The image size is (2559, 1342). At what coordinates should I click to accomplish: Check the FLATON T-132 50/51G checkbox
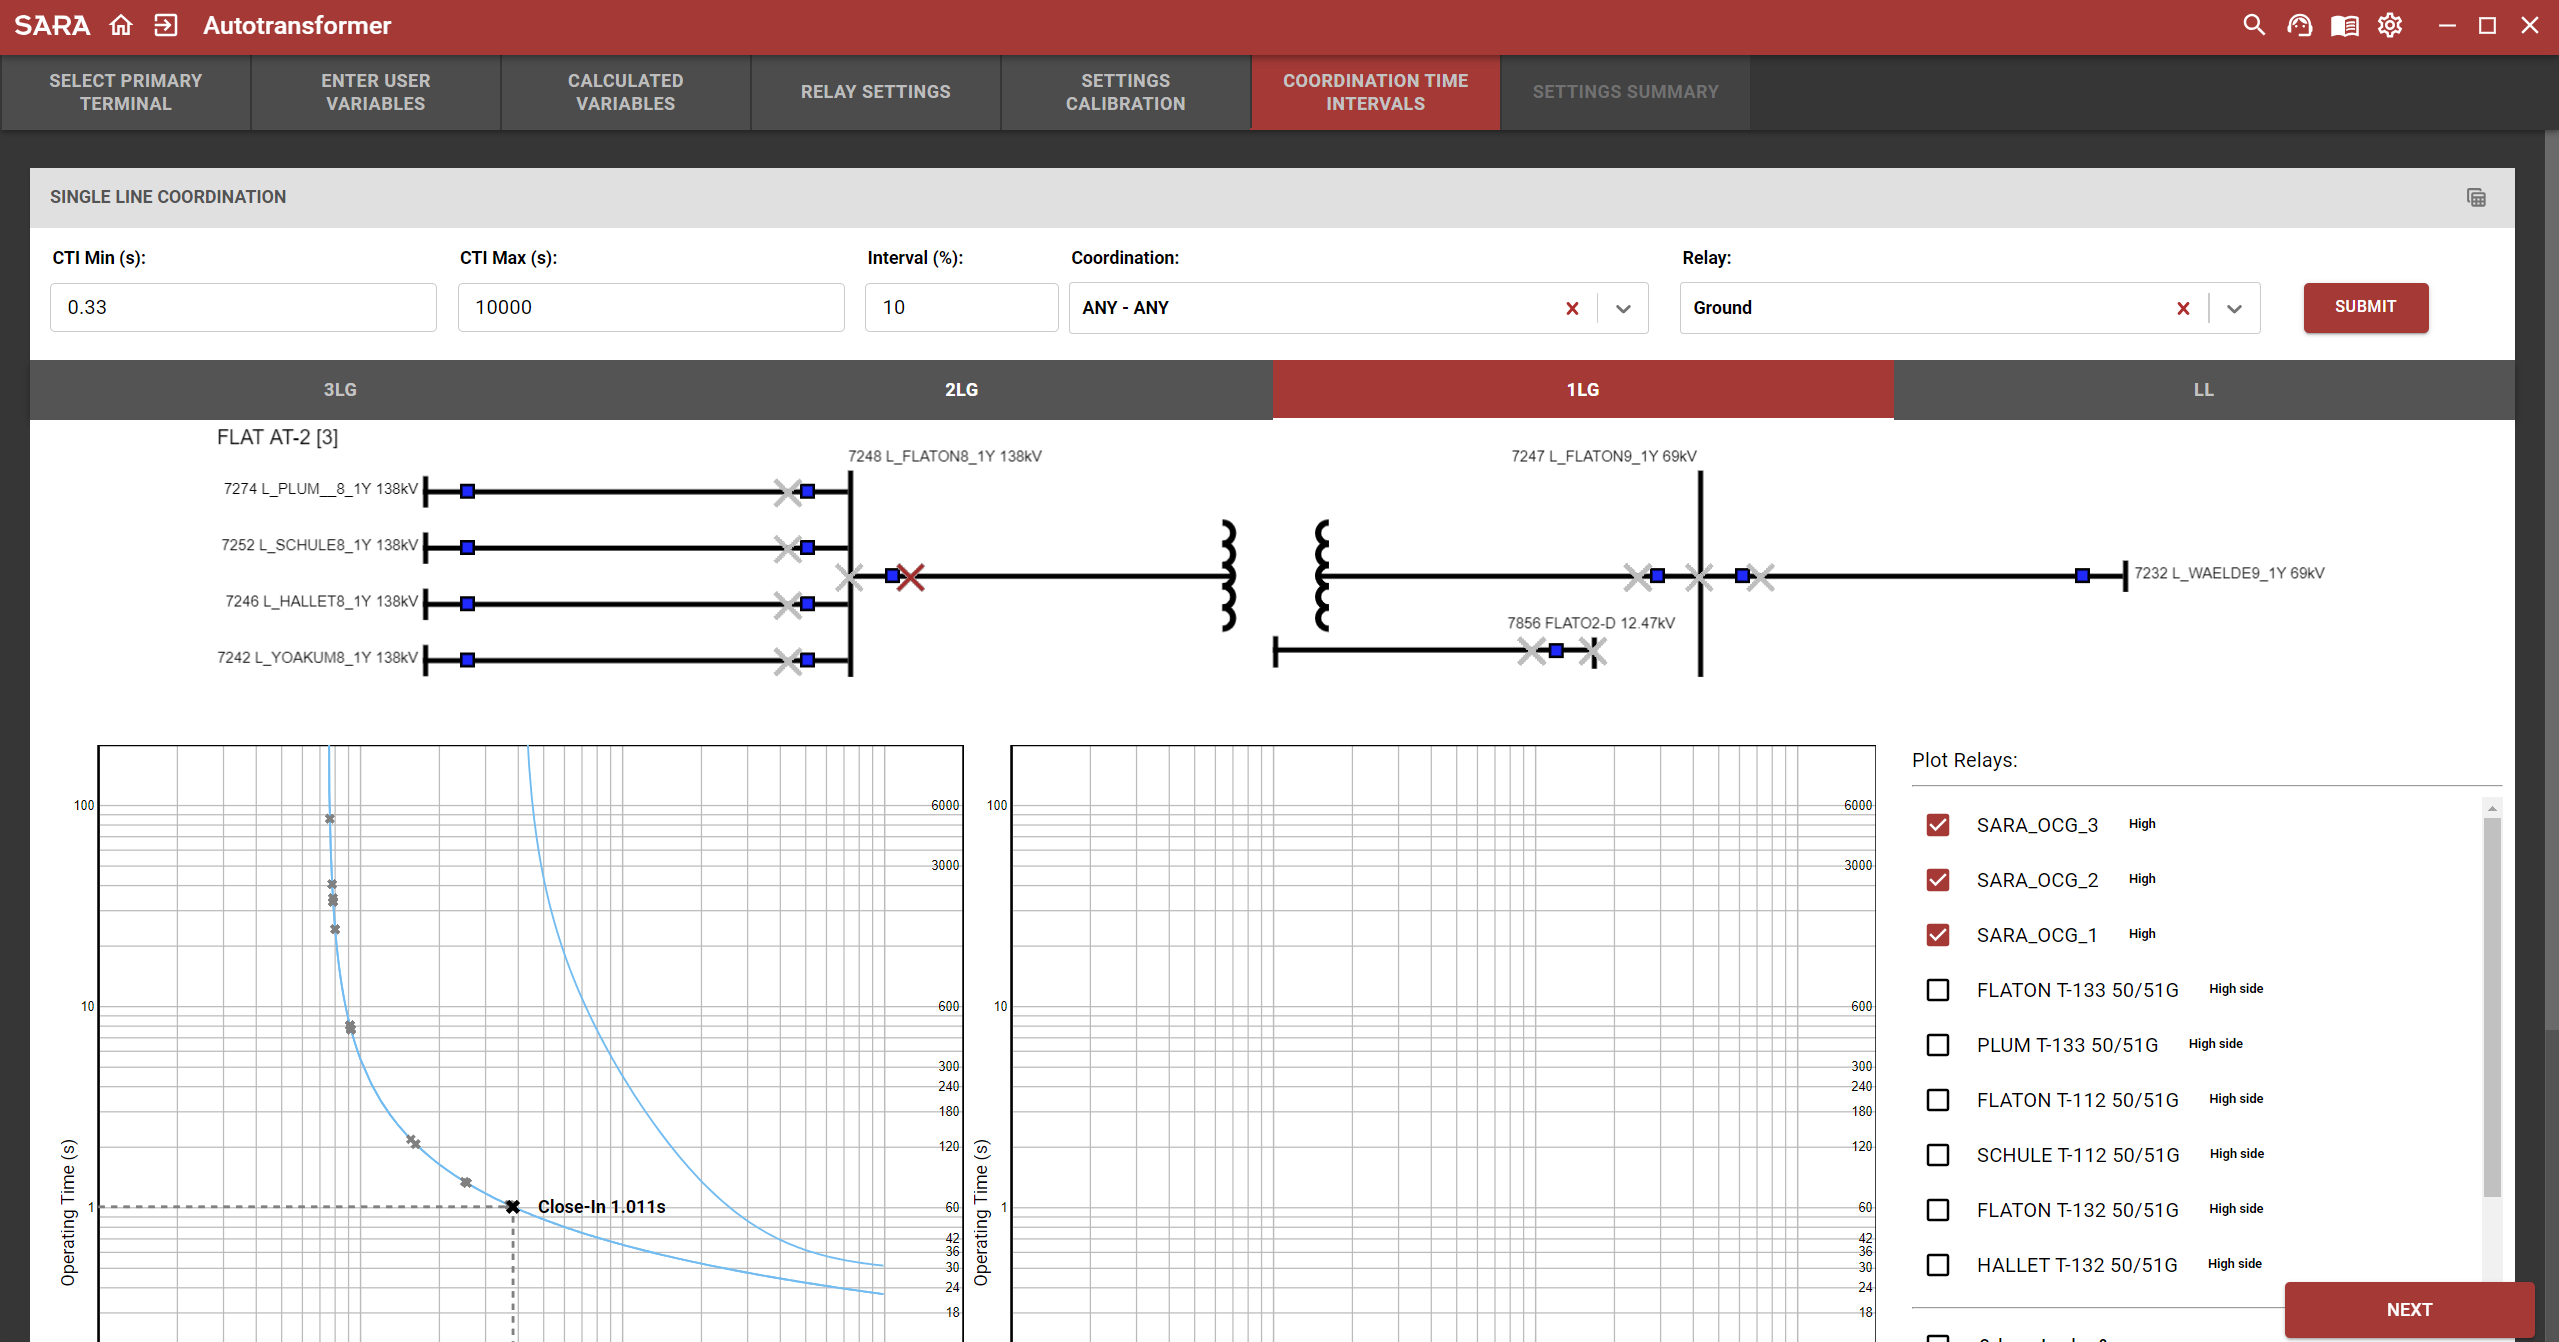click(1938, 1210)
